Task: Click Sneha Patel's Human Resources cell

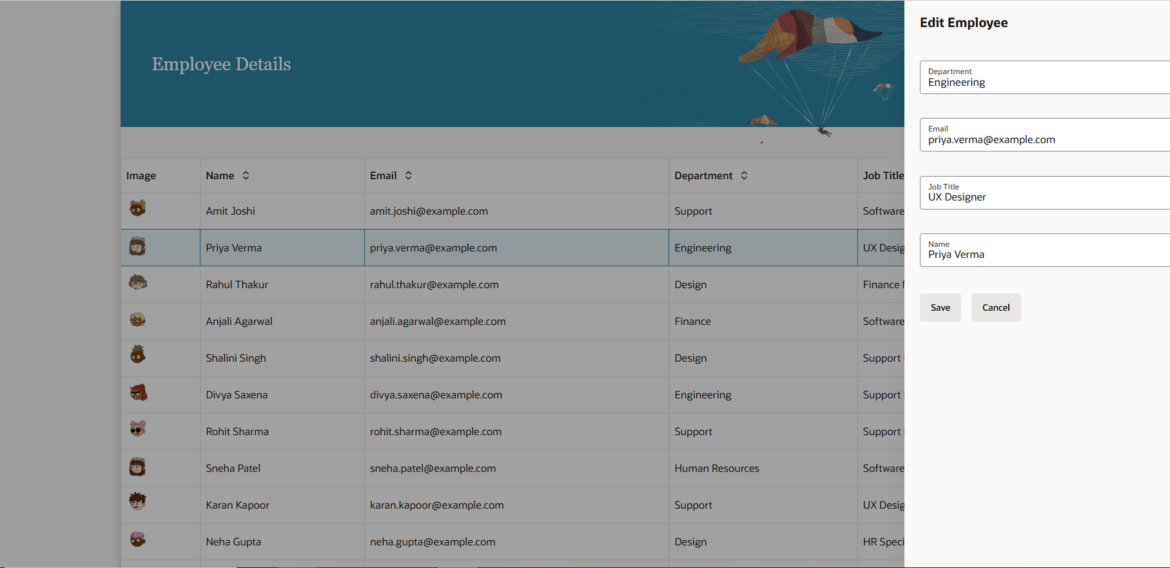Action: (x=763, y=469)
